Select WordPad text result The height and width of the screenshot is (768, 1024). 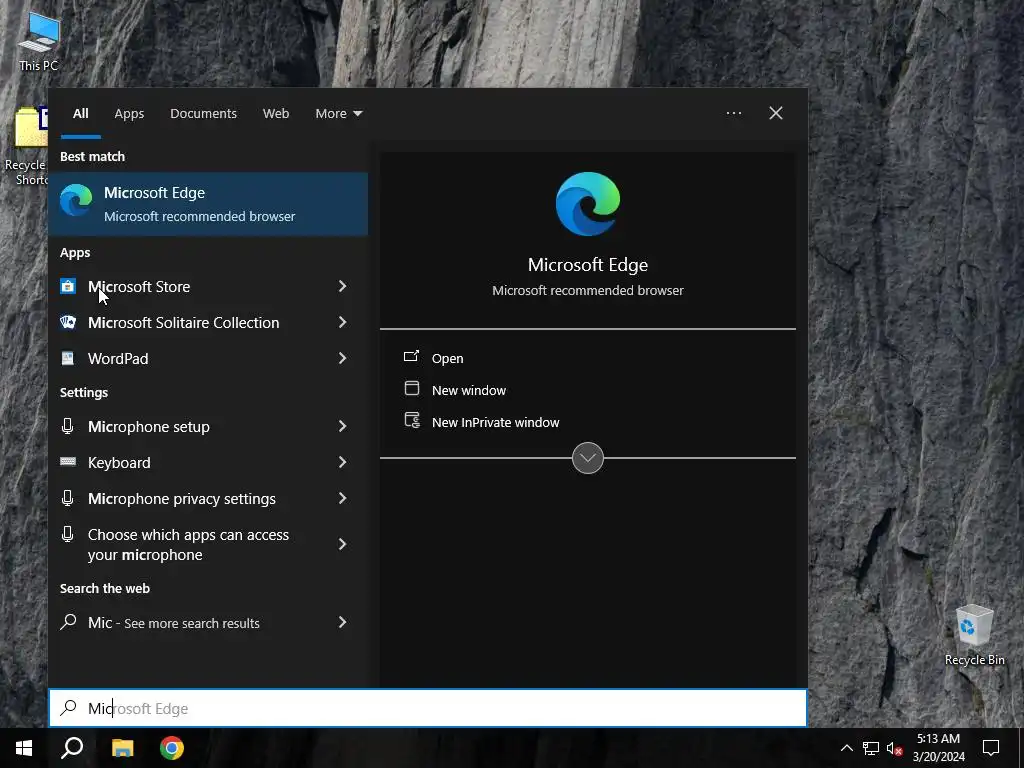coord(118,359)
